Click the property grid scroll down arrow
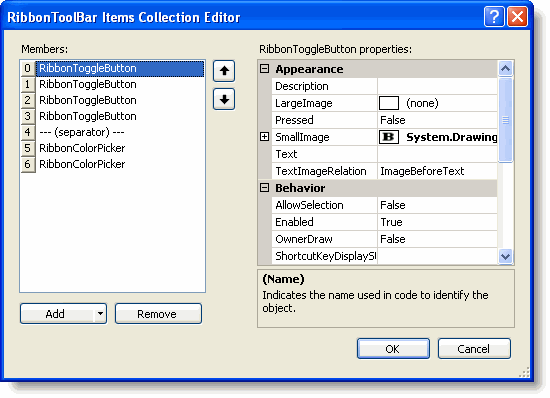This screenshot has height=398, width=550. pyautogui.click(x=505, y=256)
